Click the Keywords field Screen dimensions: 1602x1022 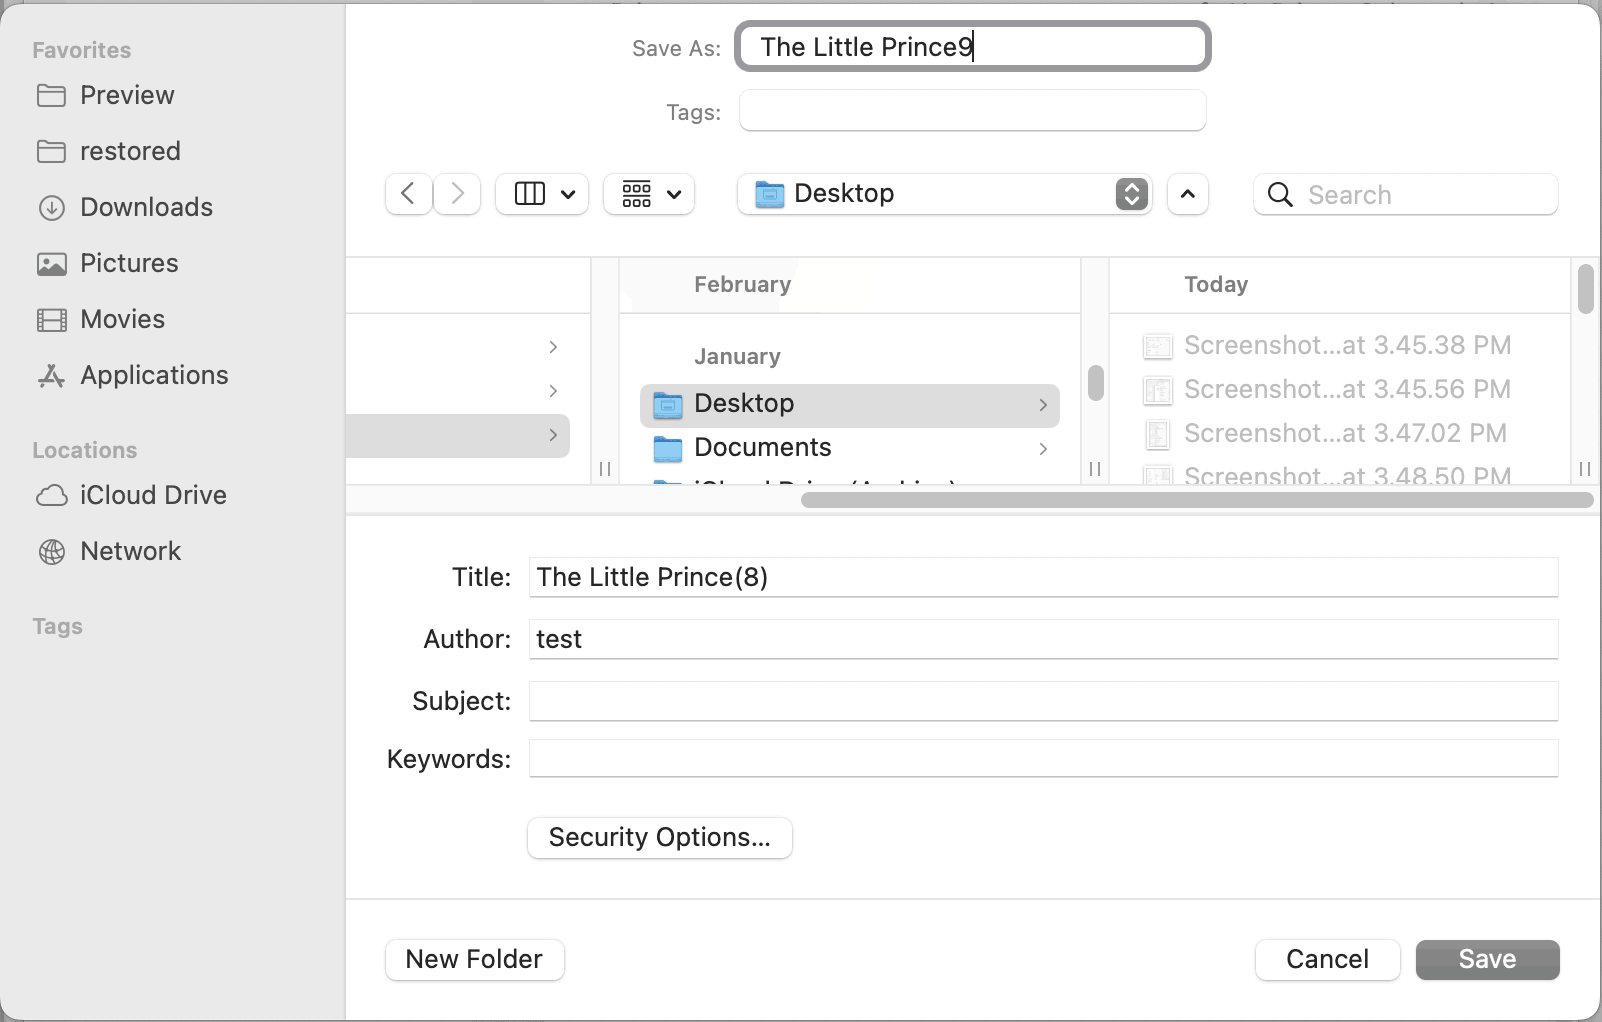1043,758
